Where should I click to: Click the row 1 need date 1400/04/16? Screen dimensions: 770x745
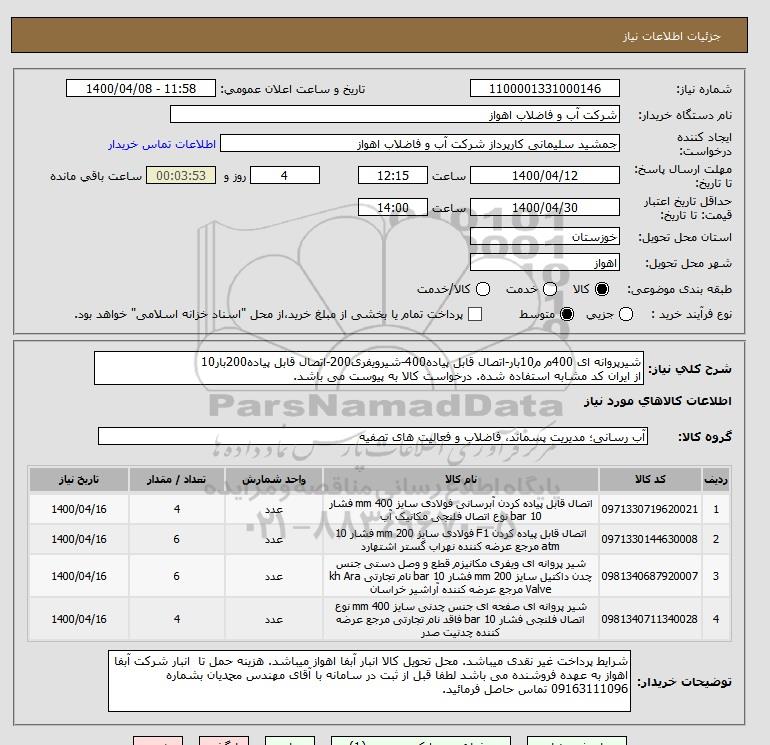click(x=79, y=509)
